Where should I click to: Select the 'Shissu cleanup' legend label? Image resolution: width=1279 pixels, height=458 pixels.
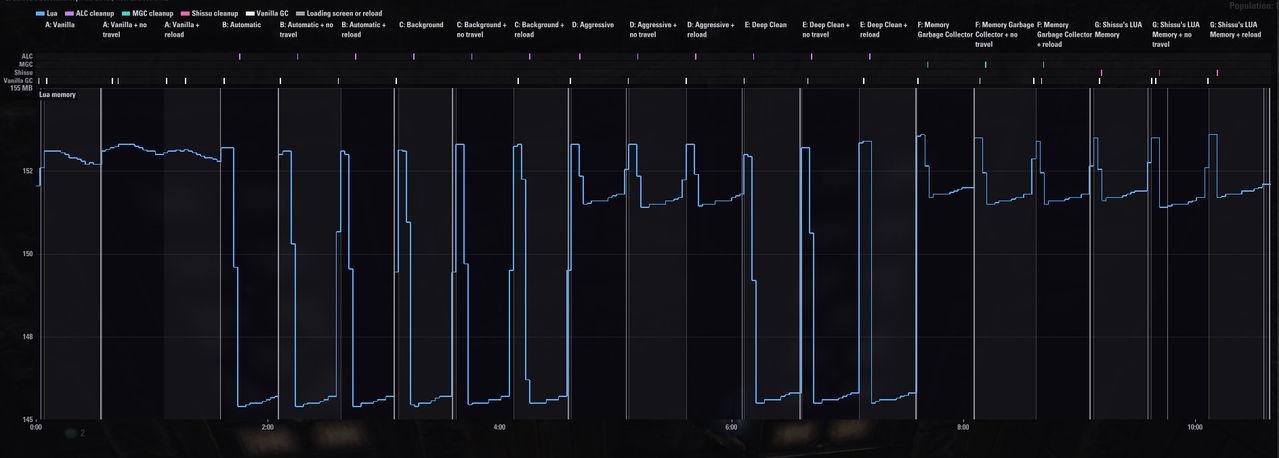[x=215, y=13]
